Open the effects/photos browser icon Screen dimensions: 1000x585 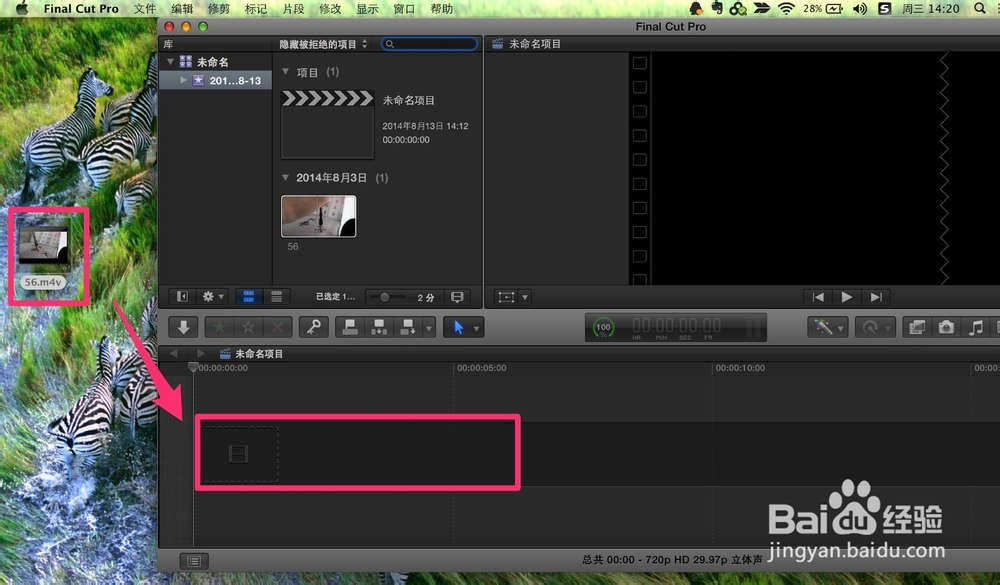pos(917,327)
